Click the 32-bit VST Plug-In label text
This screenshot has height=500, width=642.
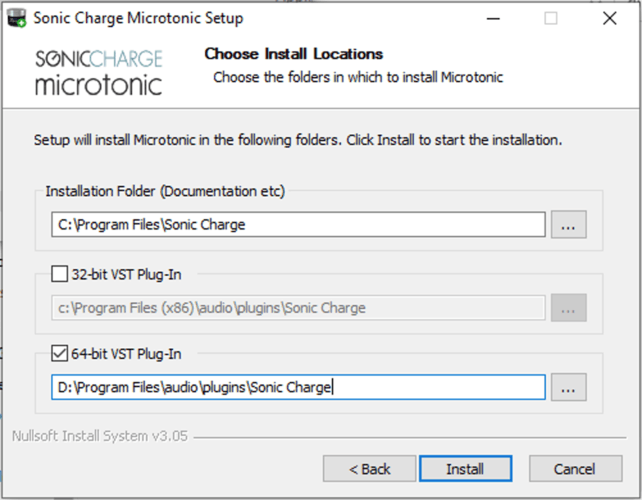click(x=127, y=274)
